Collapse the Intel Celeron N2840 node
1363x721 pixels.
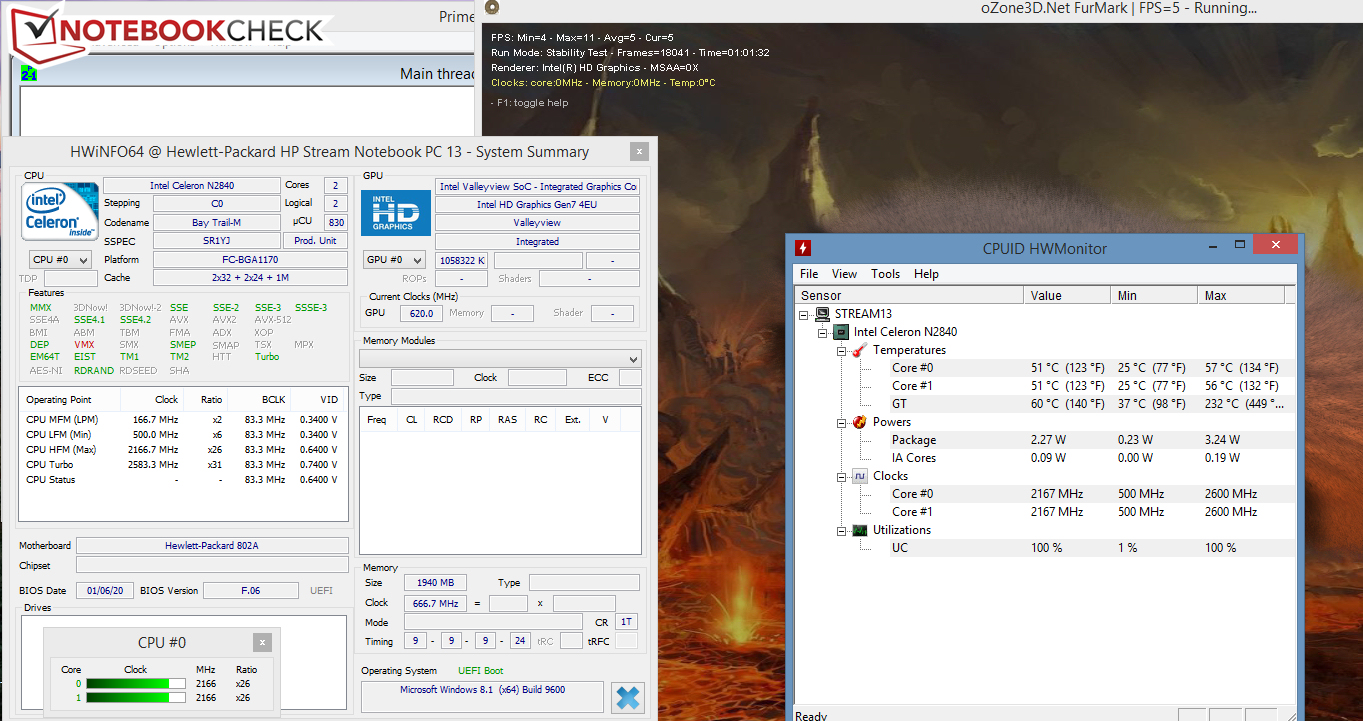(824, 332)
